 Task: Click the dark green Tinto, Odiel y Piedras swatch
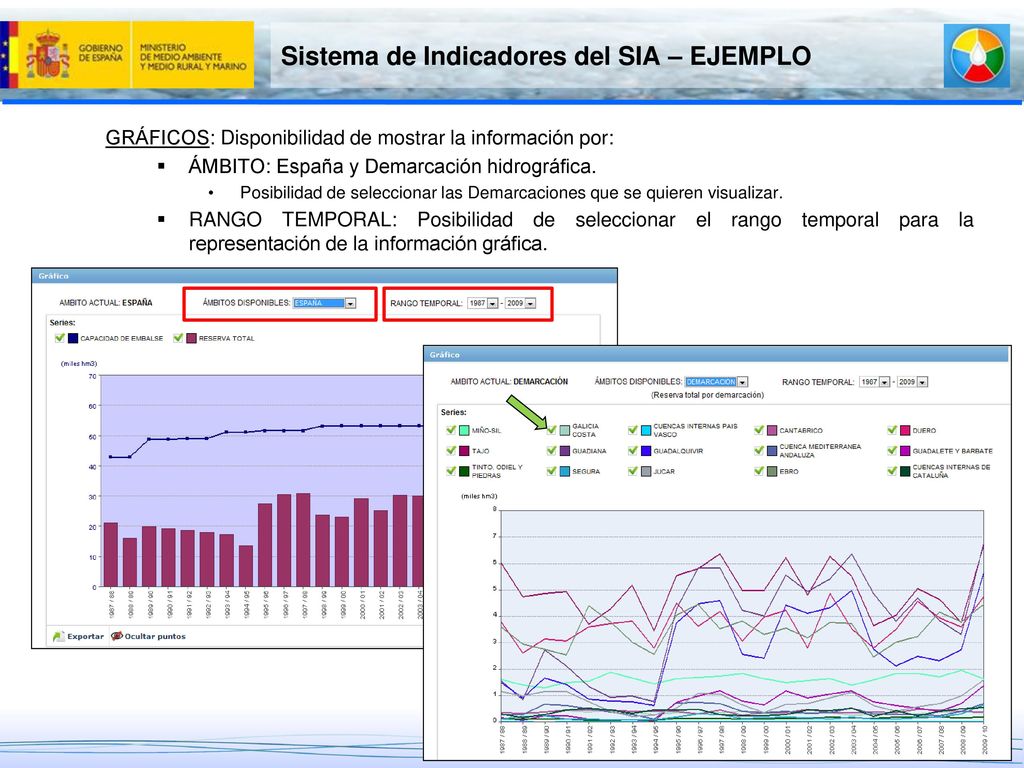click(x=464, y=471)
